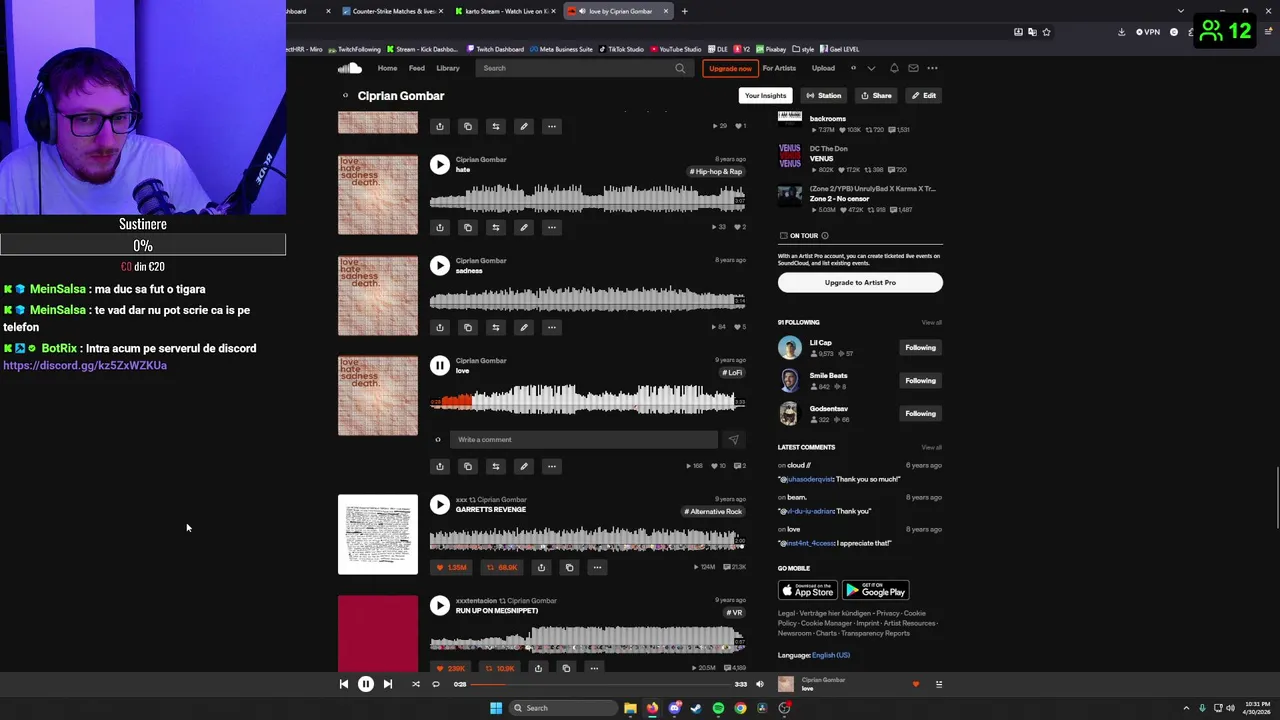Toggle repeat in player bar

[x=436, y=684]
